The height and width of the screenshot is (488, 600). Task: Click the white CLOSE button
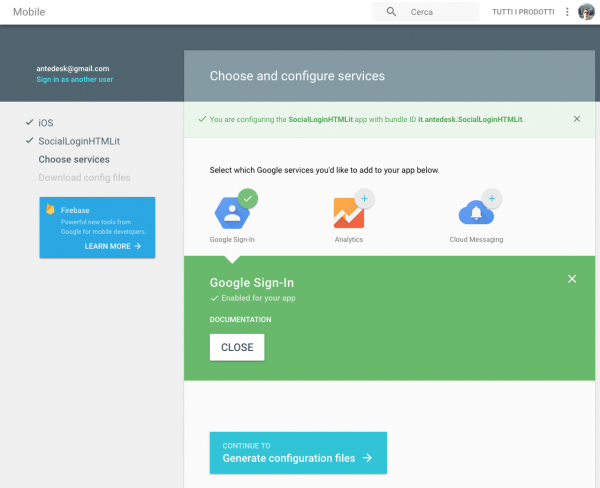[x=237, y=347]
